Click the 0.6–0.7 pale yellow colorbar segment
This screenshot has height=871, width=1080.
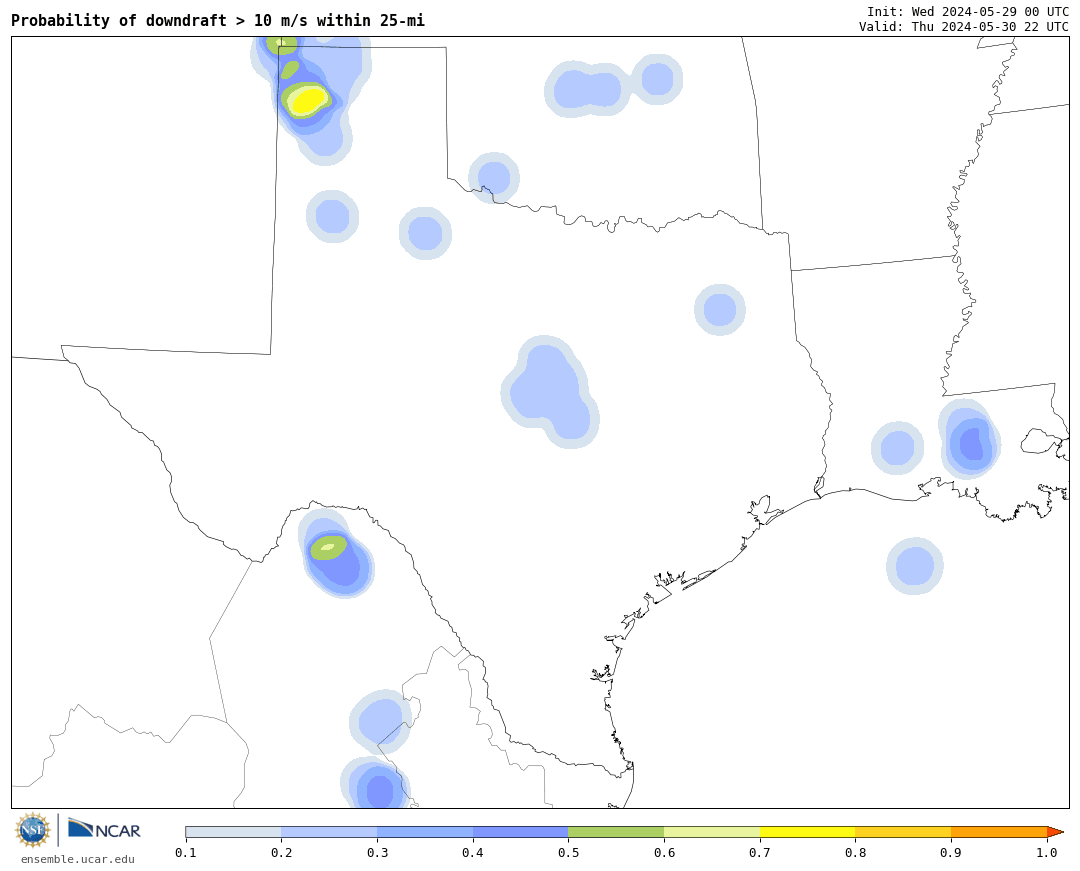click(x=712, y=832)
